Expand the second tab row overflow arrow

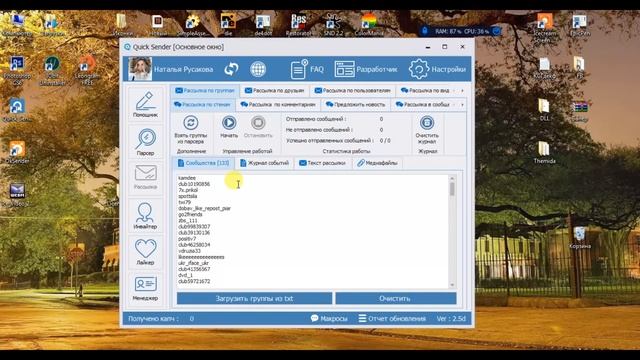coord(462,105)
